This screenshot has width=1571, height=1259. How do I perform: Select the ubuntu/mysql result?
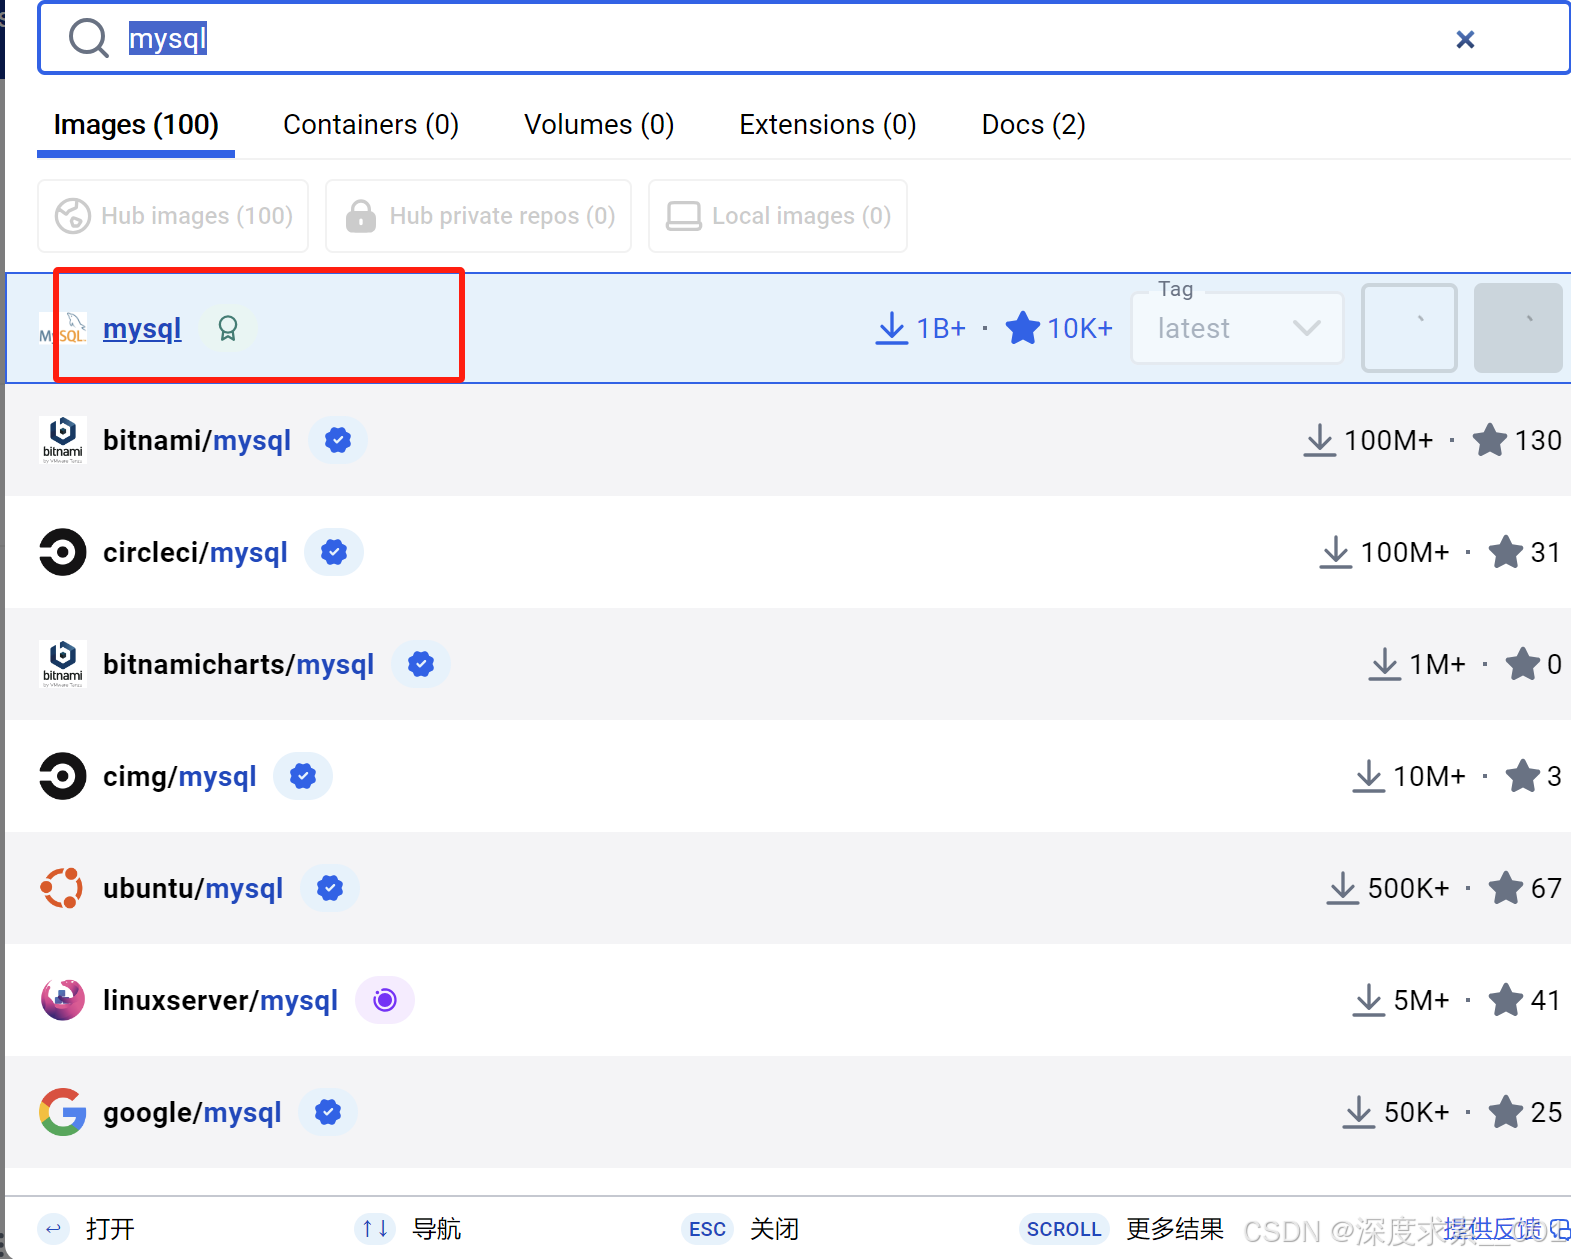click(x=788, y=888)
